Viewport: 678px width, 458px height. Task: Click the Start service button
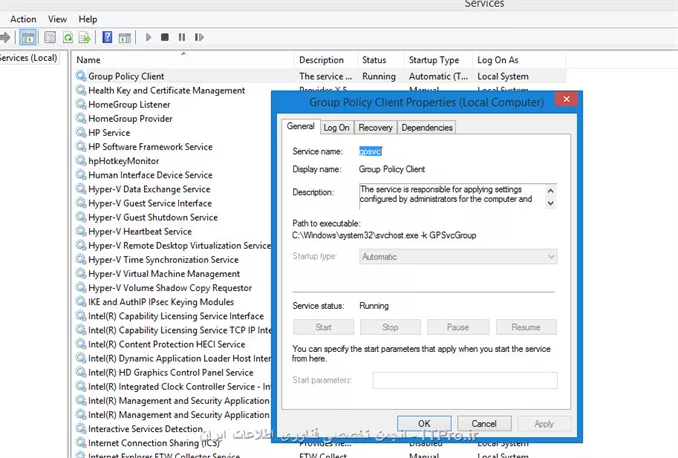pyautogui.click(x=323, y=327)
